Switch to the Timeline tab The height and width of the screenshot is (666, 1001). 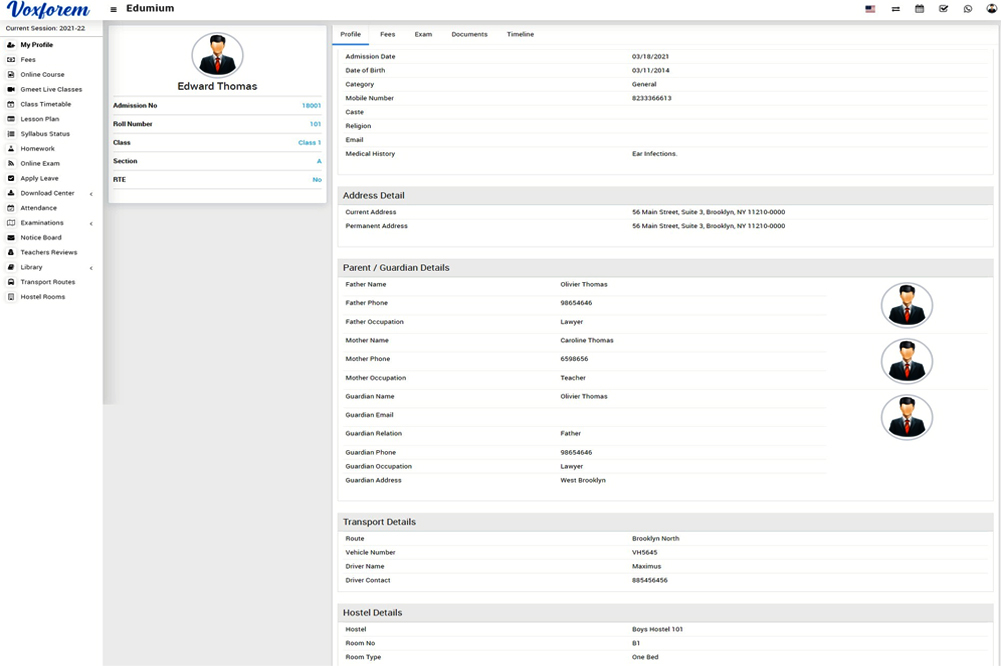520,35
